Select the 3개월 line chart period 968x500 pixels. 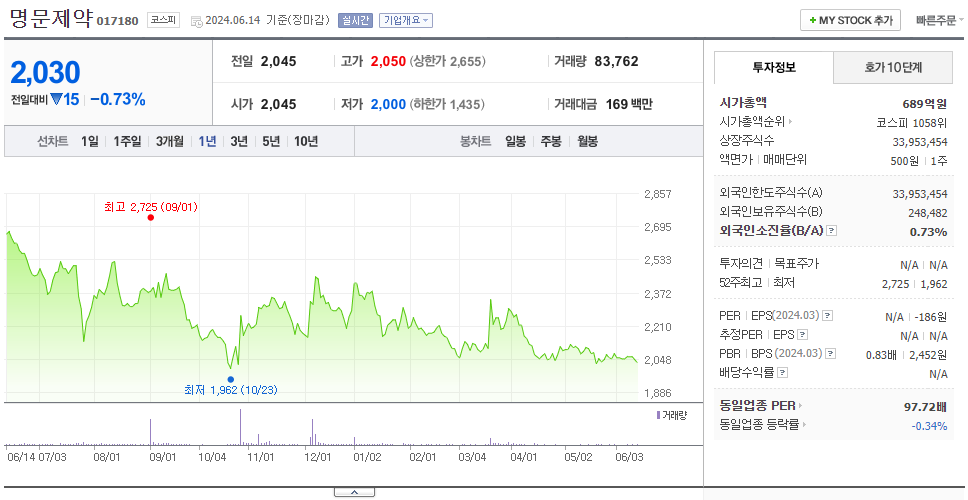(x=170, y=141)
